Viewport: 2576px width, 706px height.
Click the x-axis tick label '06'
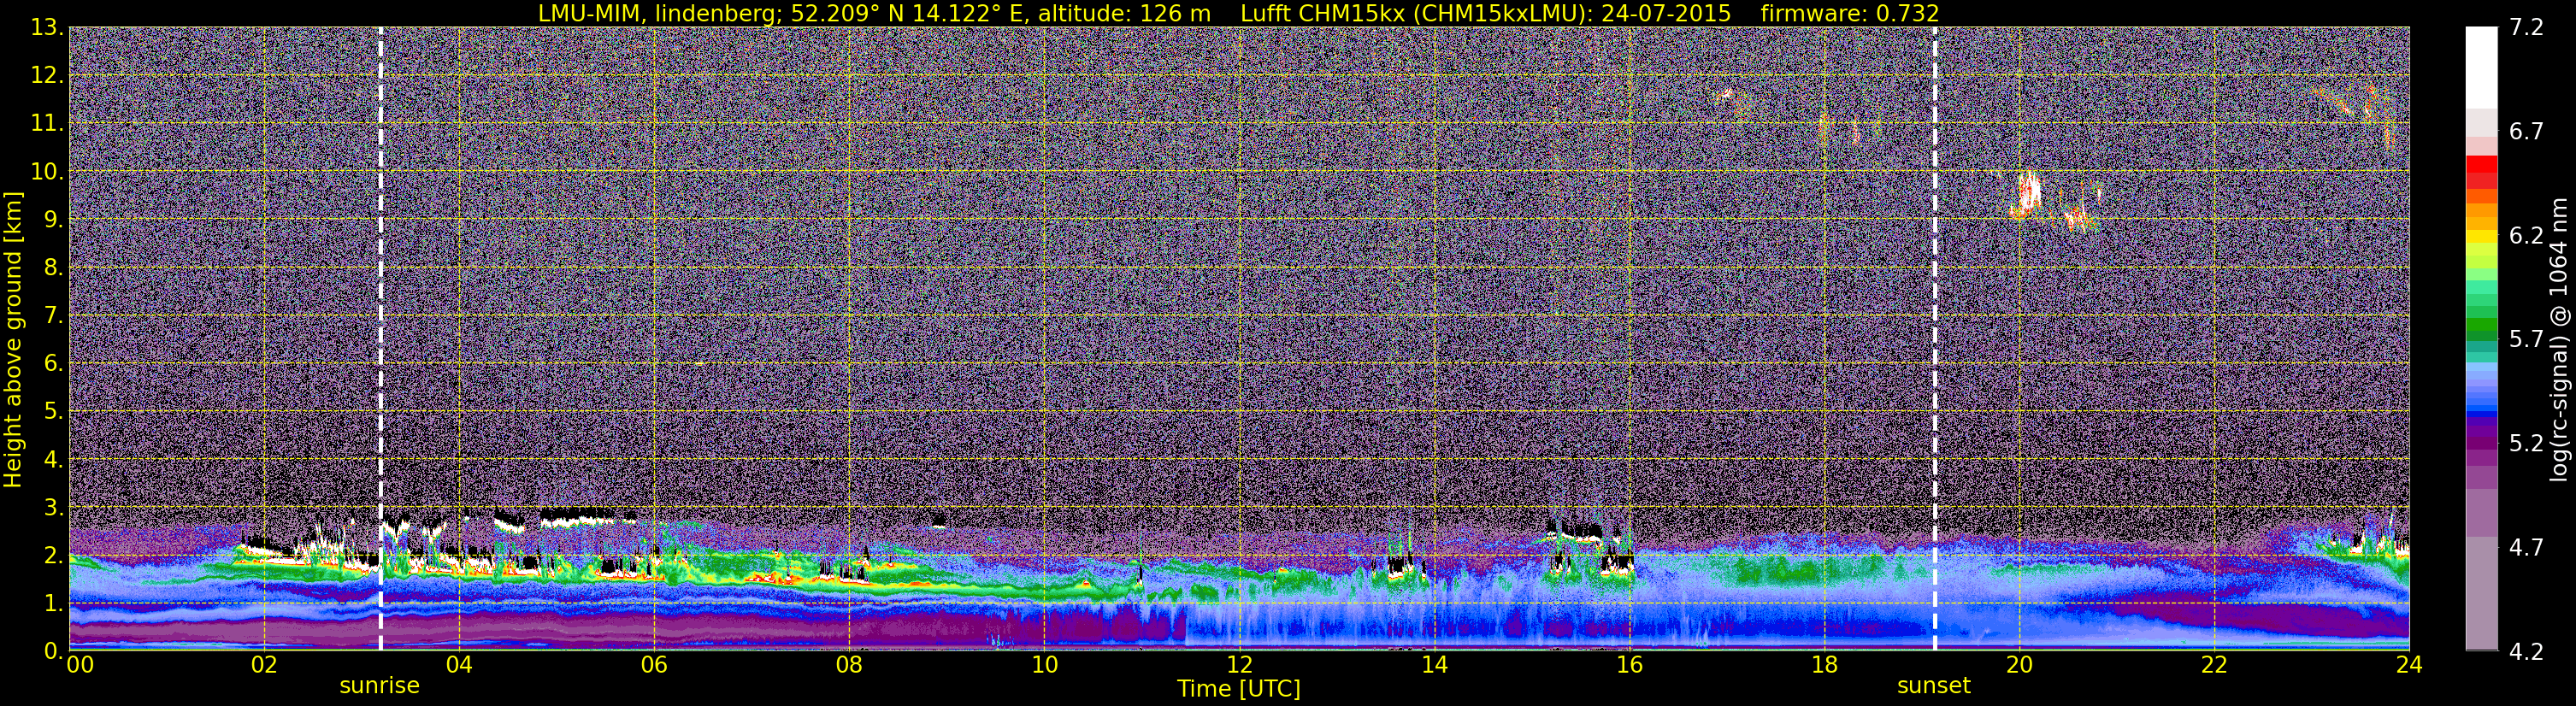click(x=654, y=666)
